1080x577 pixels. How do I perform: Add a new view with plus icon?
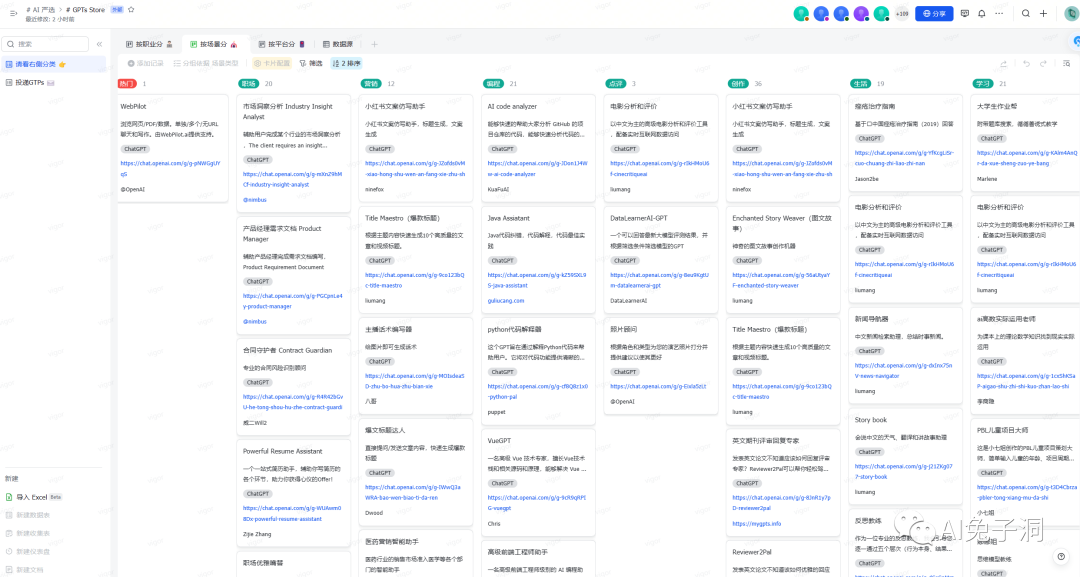pos(374,44)
